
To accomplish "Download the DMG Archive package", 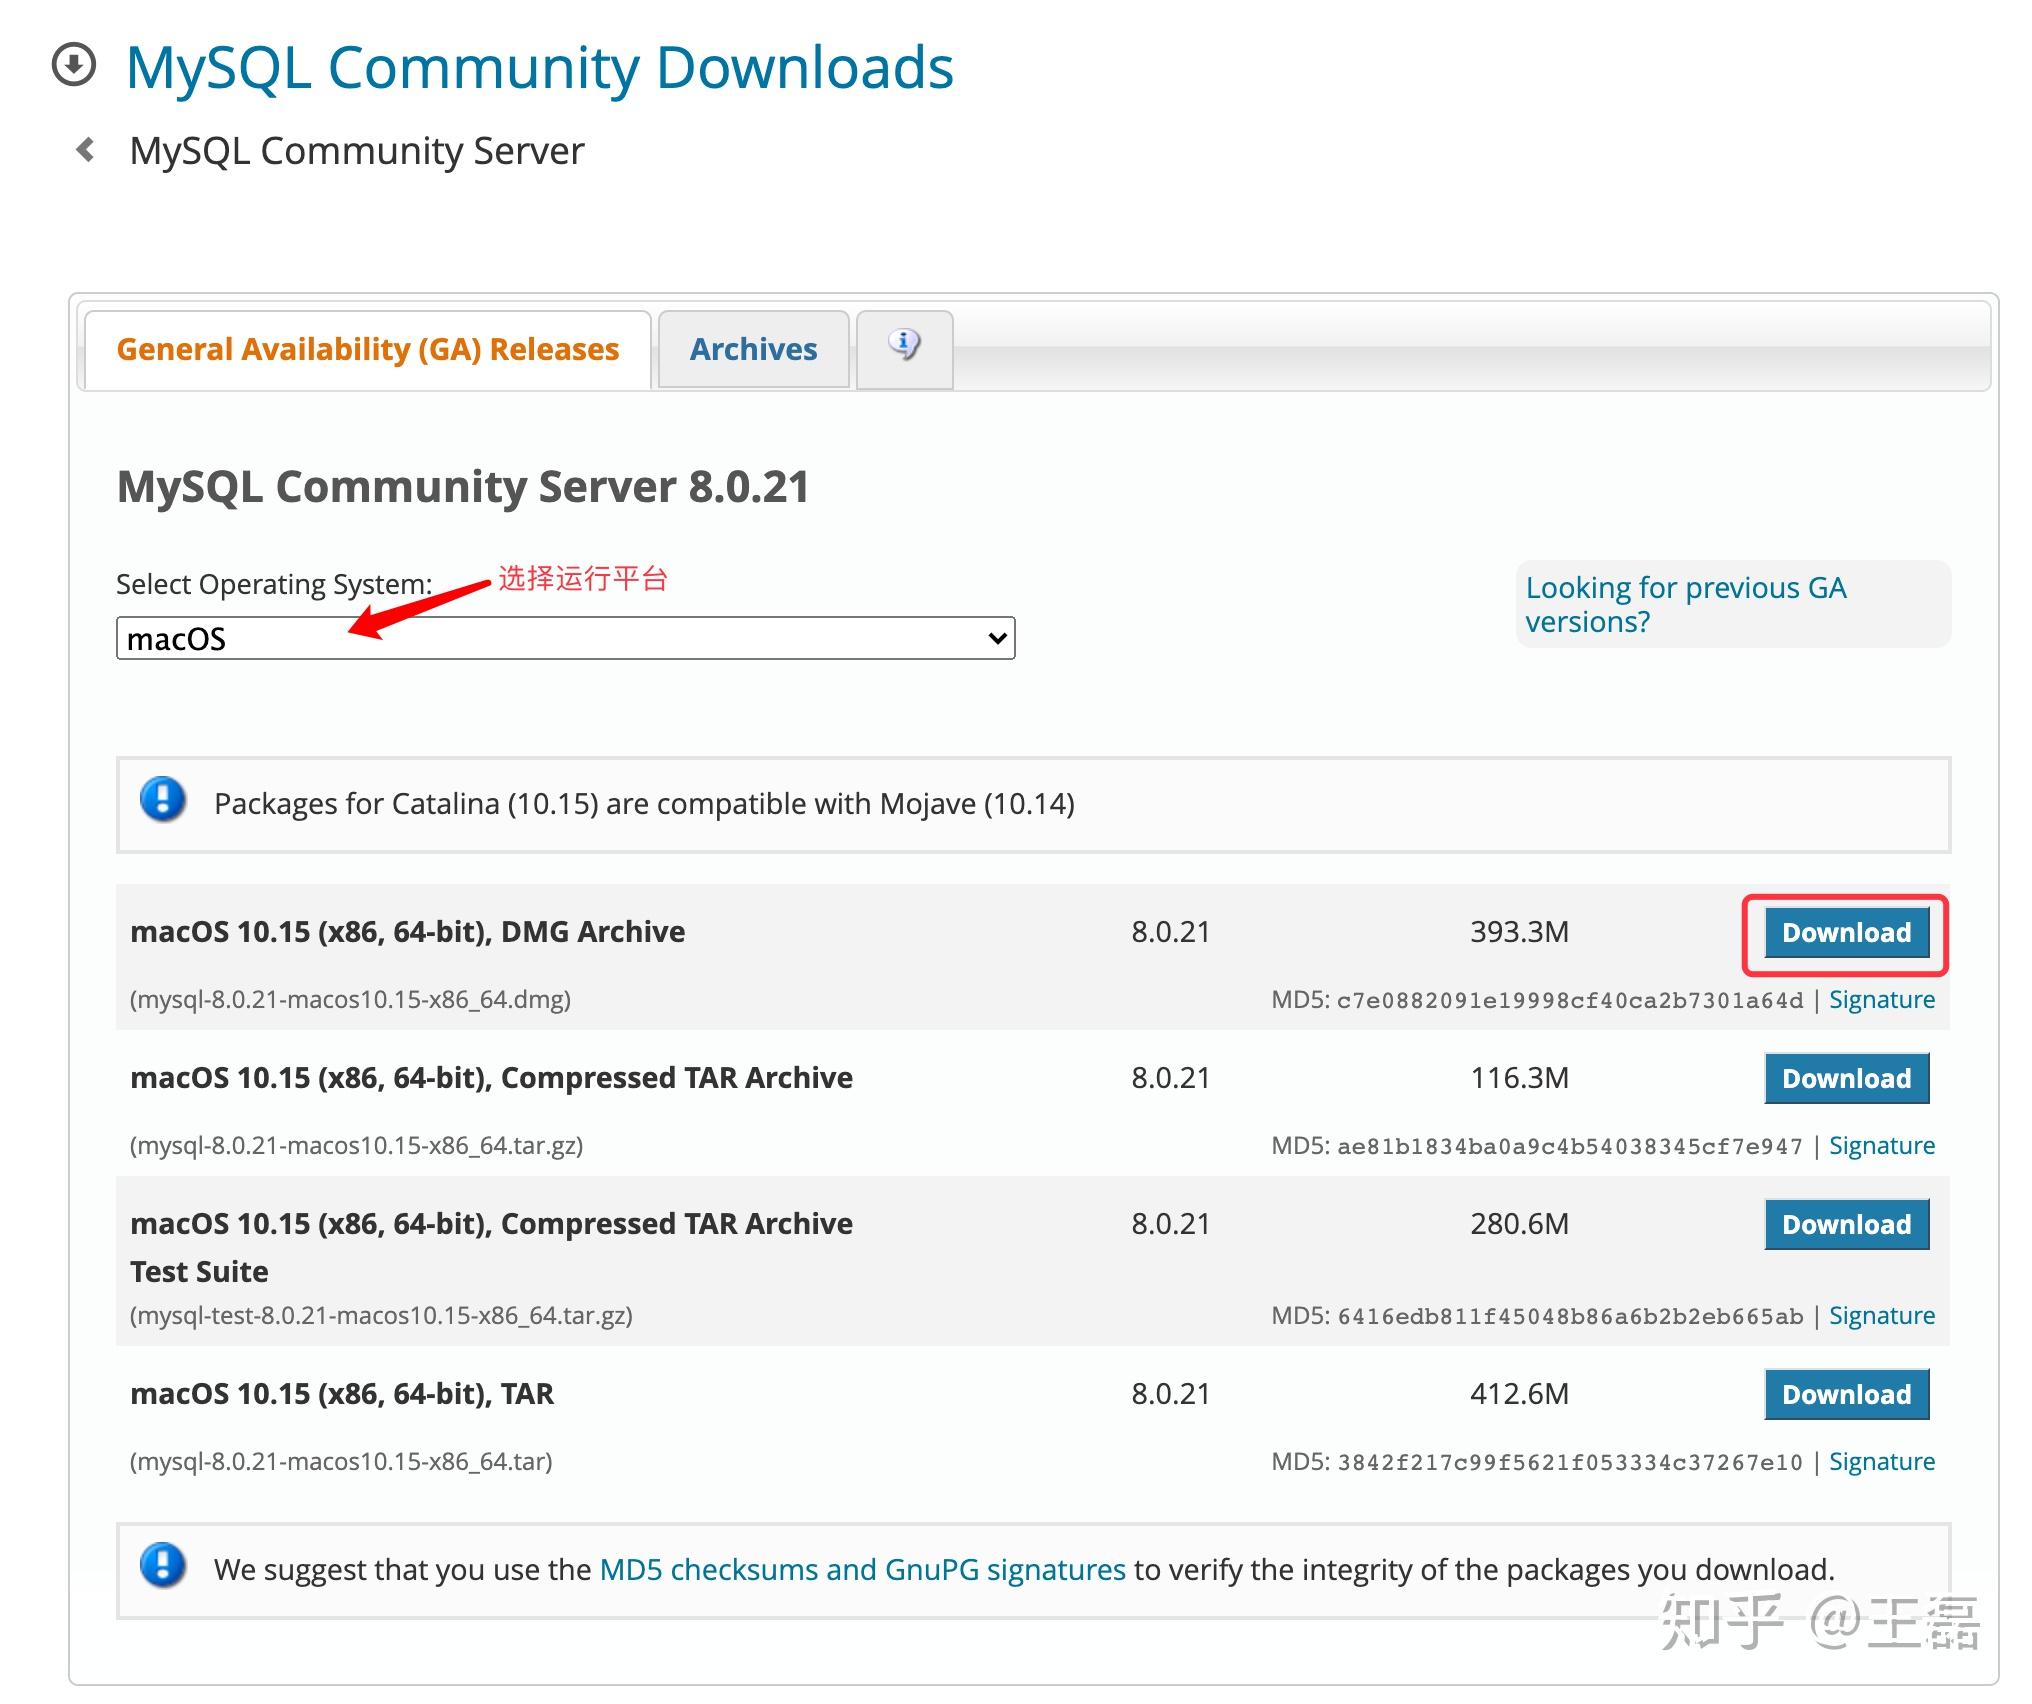I will [1845, 932].
